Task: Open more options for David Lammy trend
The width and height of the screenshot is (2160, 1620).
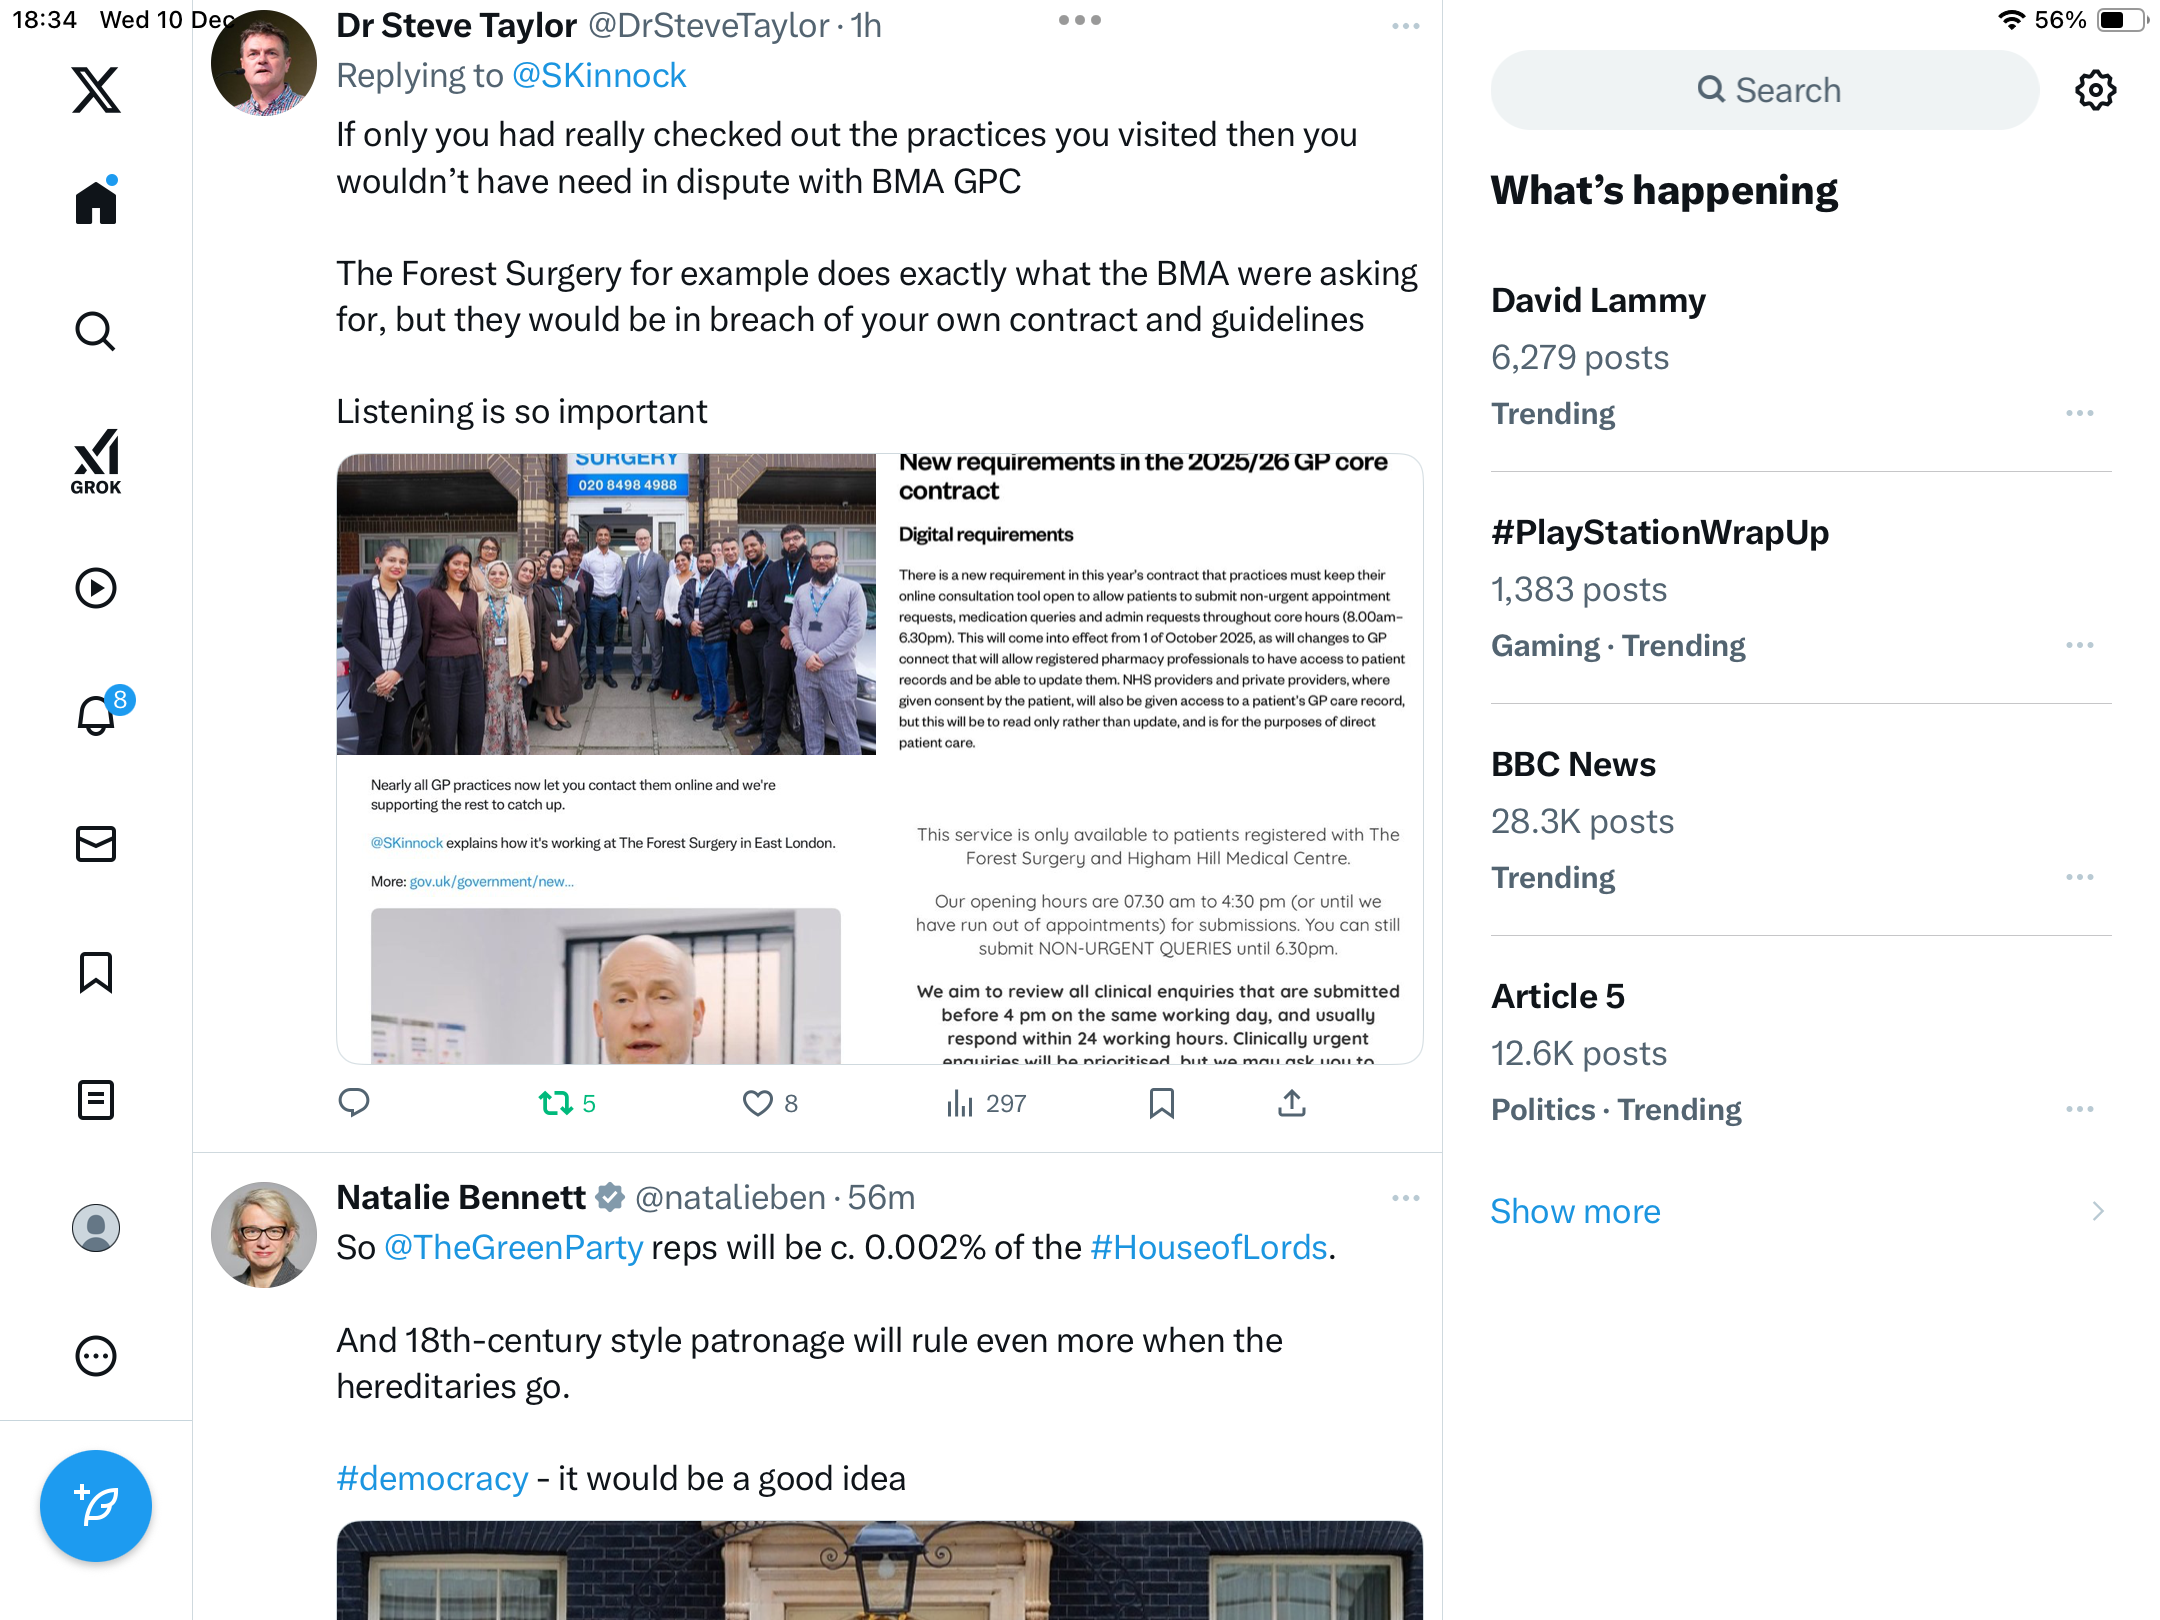Action: (2080, 413)
